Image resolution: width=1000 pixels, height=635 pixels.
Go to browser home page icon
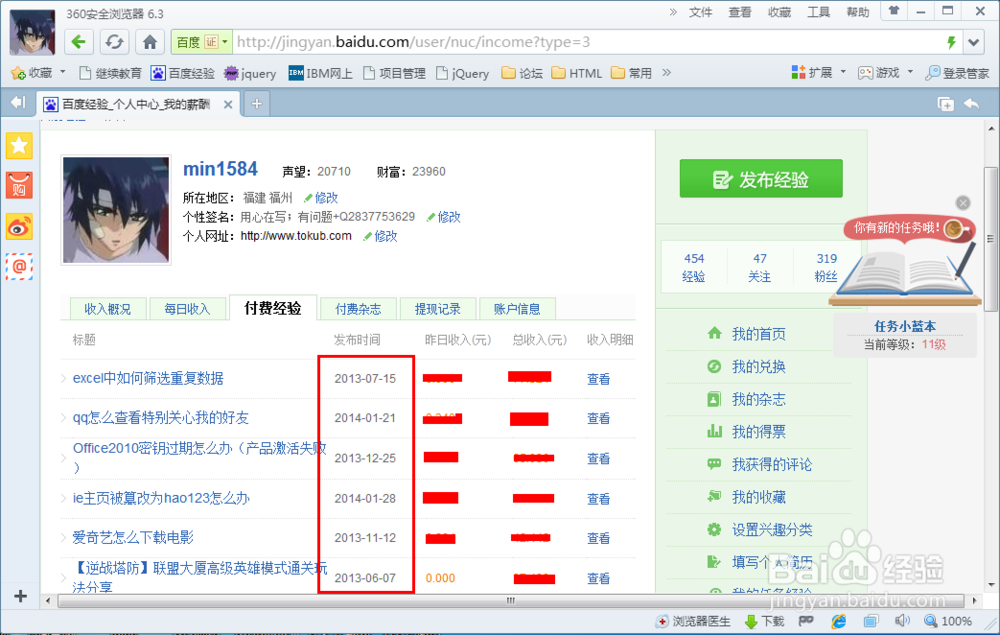[x=150, y=42]
